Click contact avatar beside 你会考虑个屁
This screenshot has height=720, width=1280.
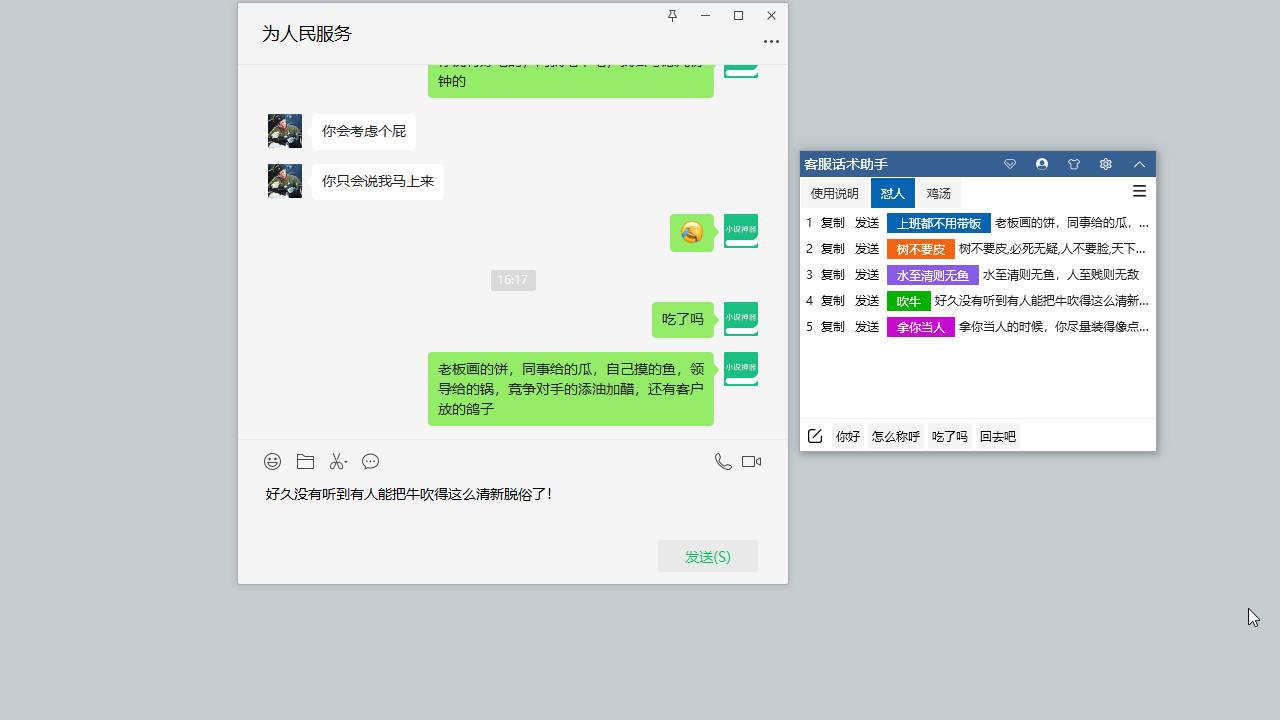[285, 131]
